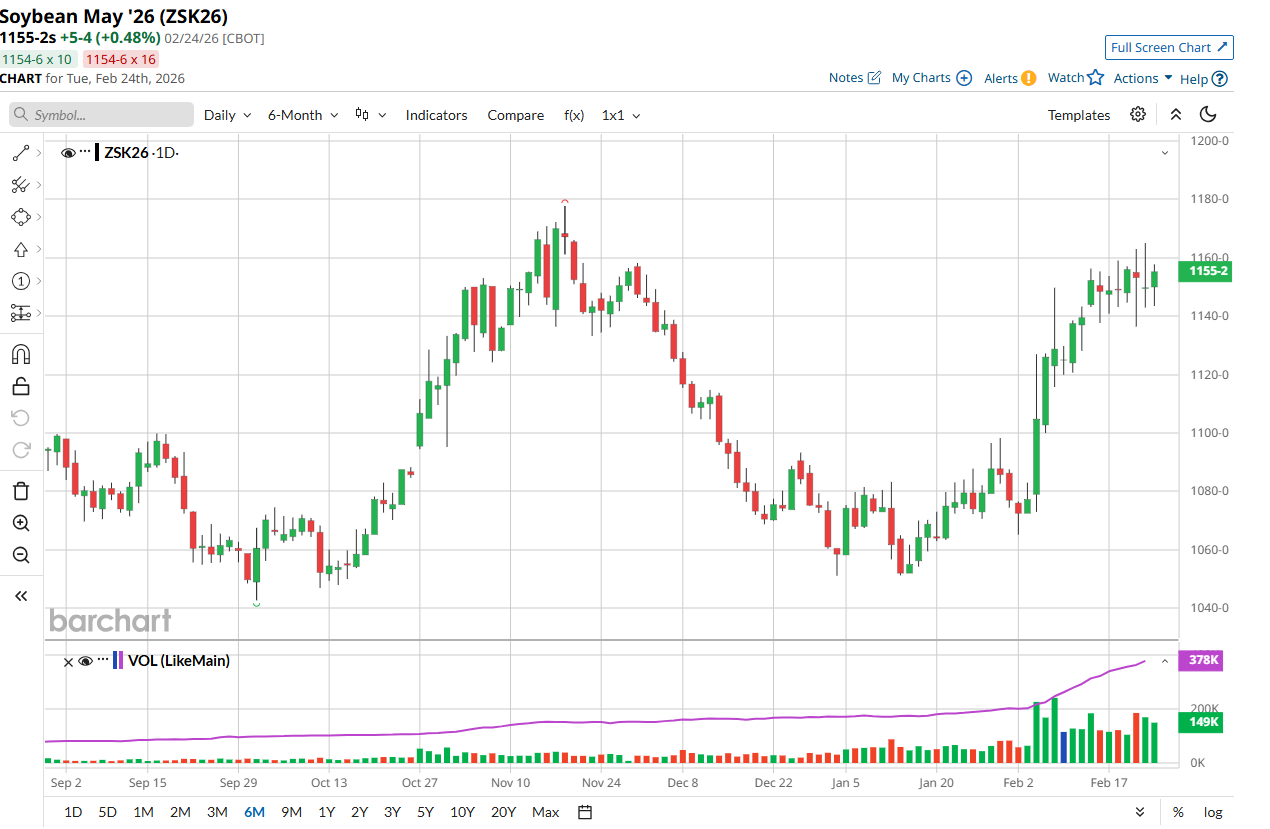Open the Actions dropdown

(x=1143, y=78)
